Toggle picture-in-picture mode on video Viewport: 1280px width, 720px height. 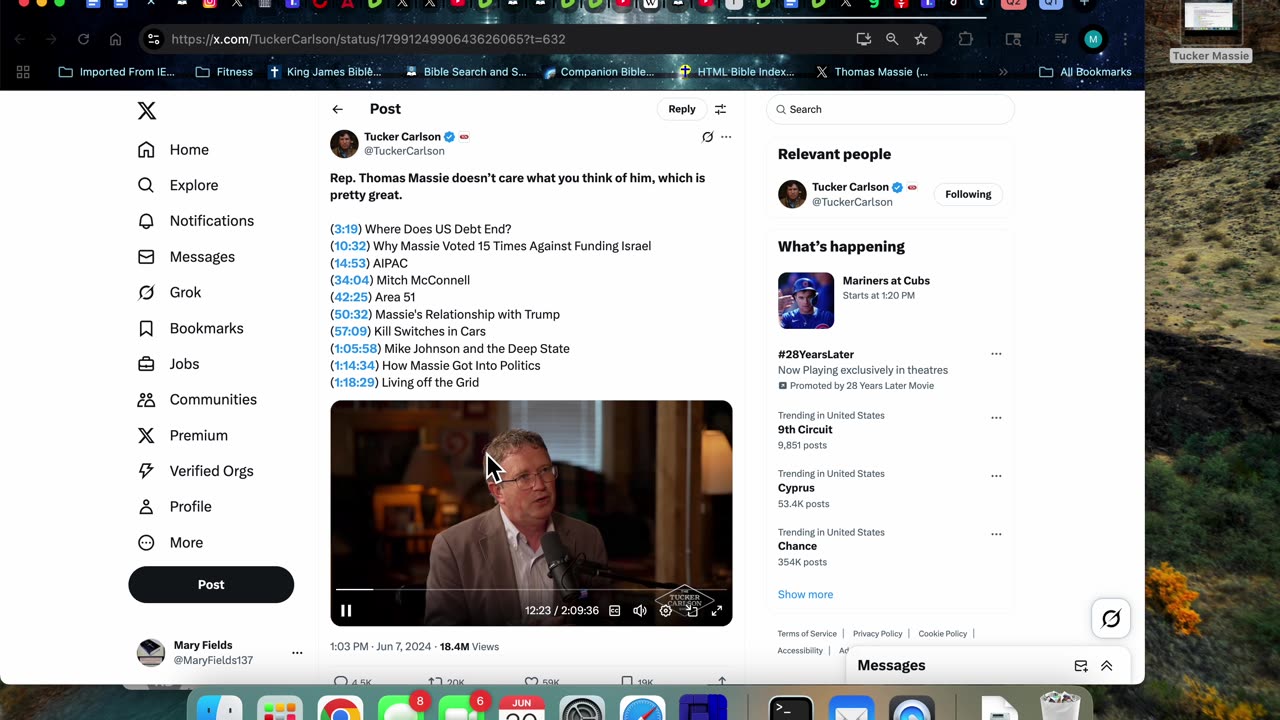pos(691,611)
